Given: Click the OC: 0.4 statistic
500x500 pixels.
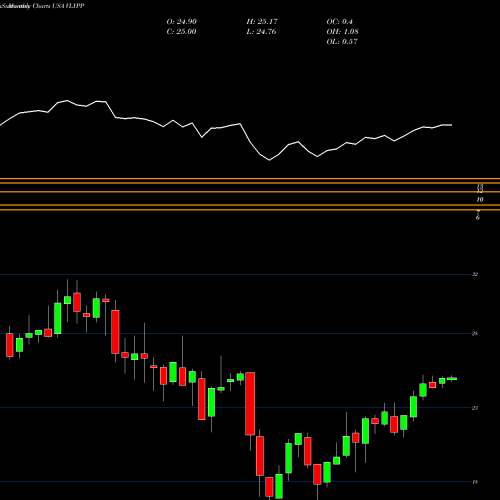Looking at the screenshot, I should point(339,22).
